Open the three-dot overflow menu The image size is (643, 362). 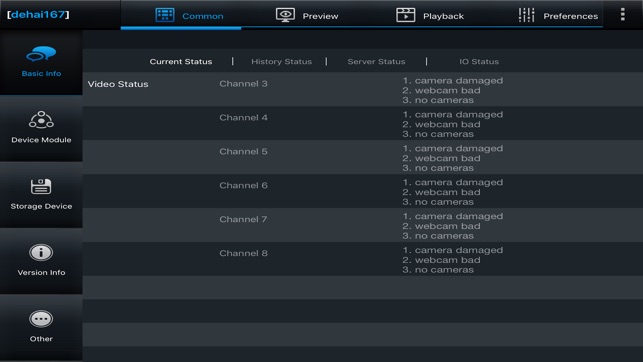[x=622, y=14]
